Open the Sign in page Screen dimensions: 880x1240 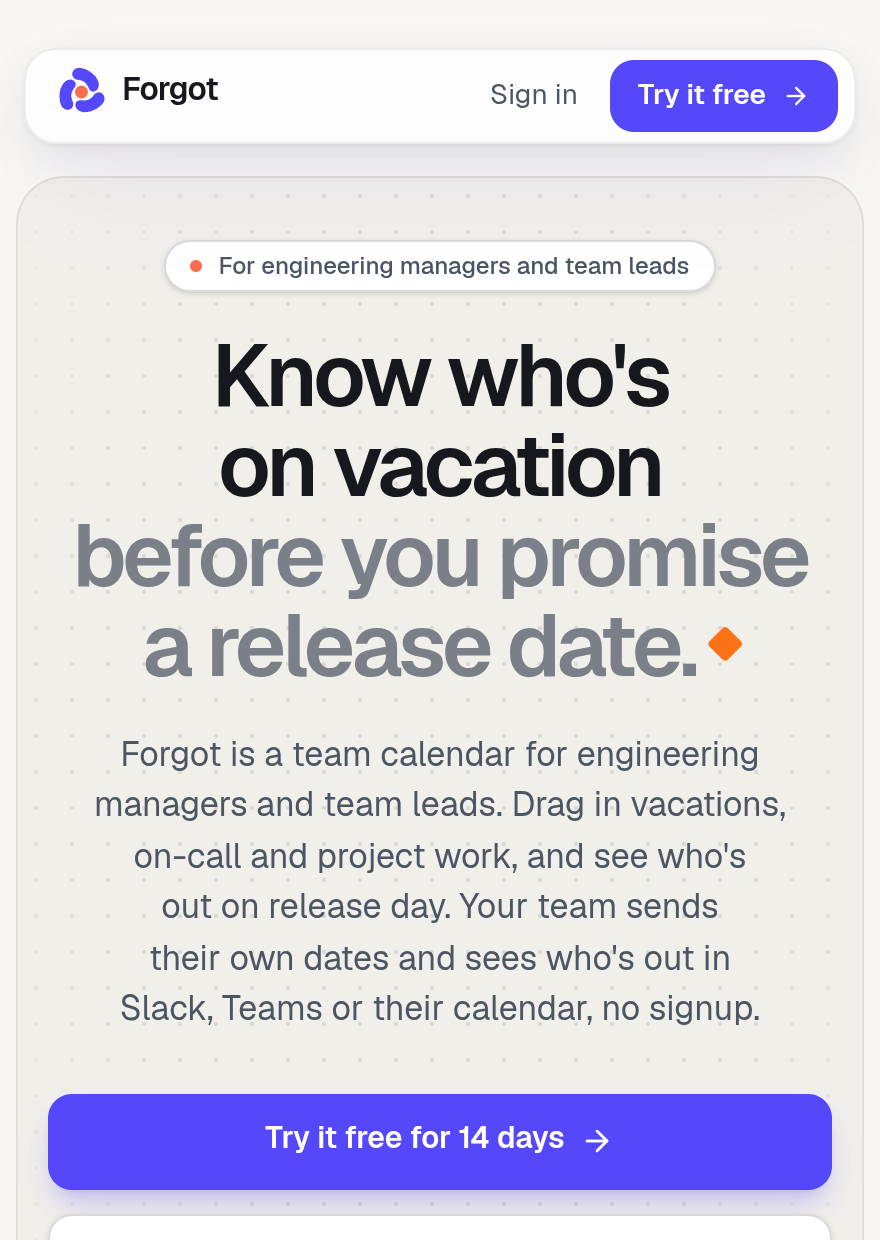[x=533, y=95]
